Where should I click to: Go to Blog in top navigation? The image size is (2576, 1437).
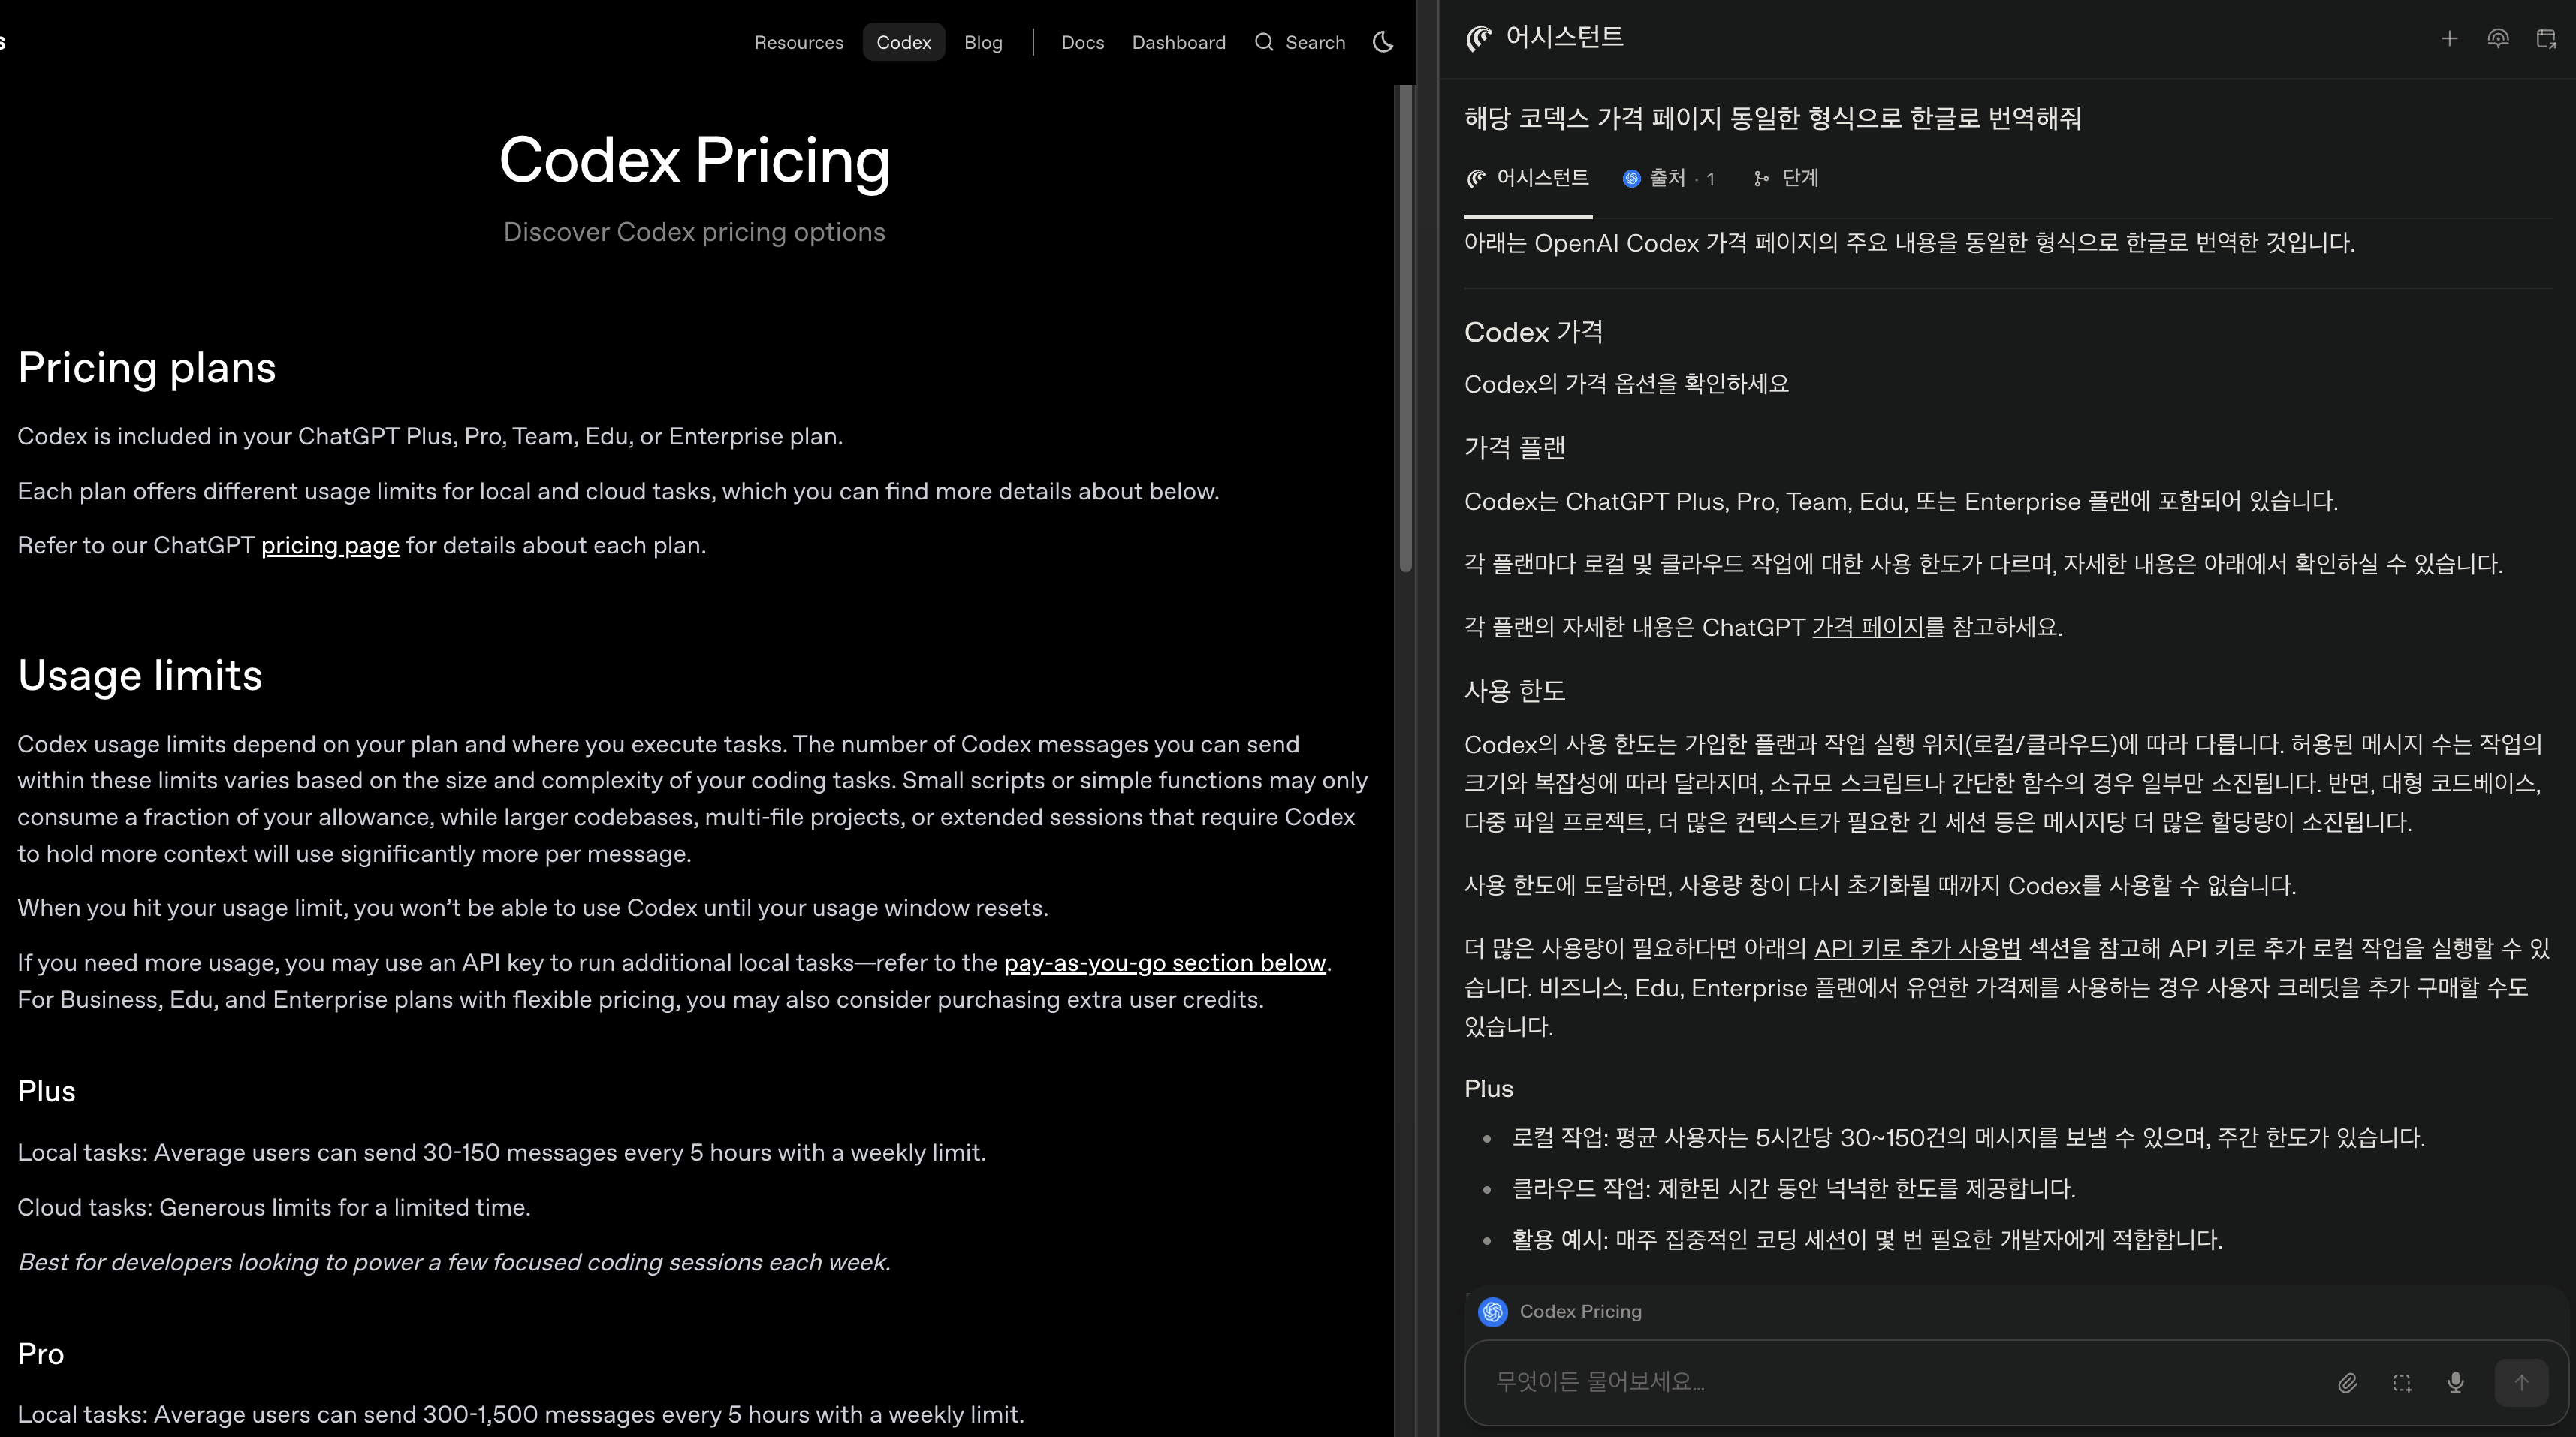(x=982, y=42)
